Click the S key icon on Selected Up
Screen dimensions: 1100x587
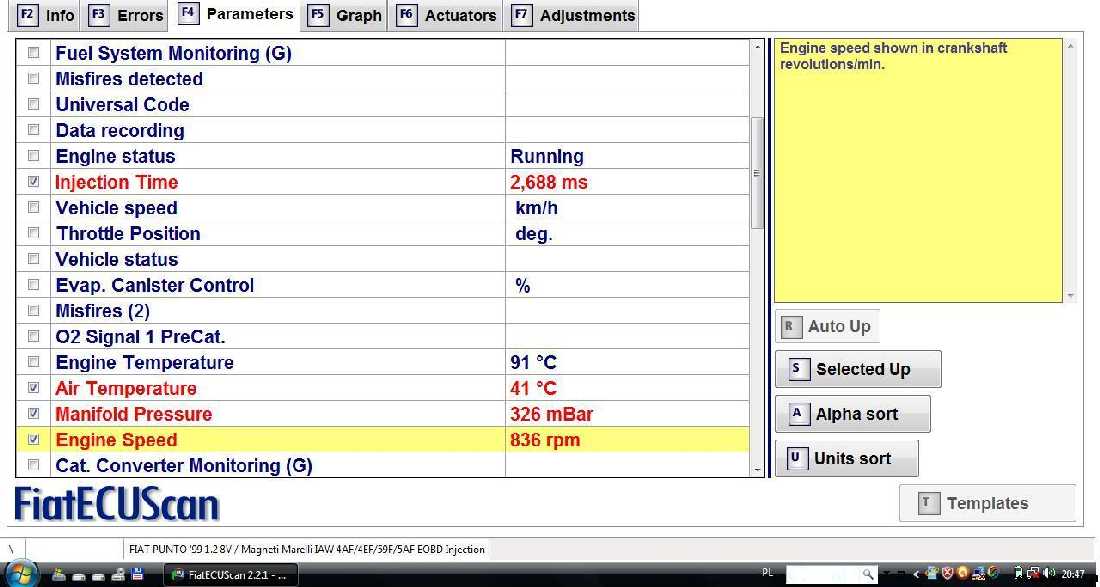tap(798, 369)
